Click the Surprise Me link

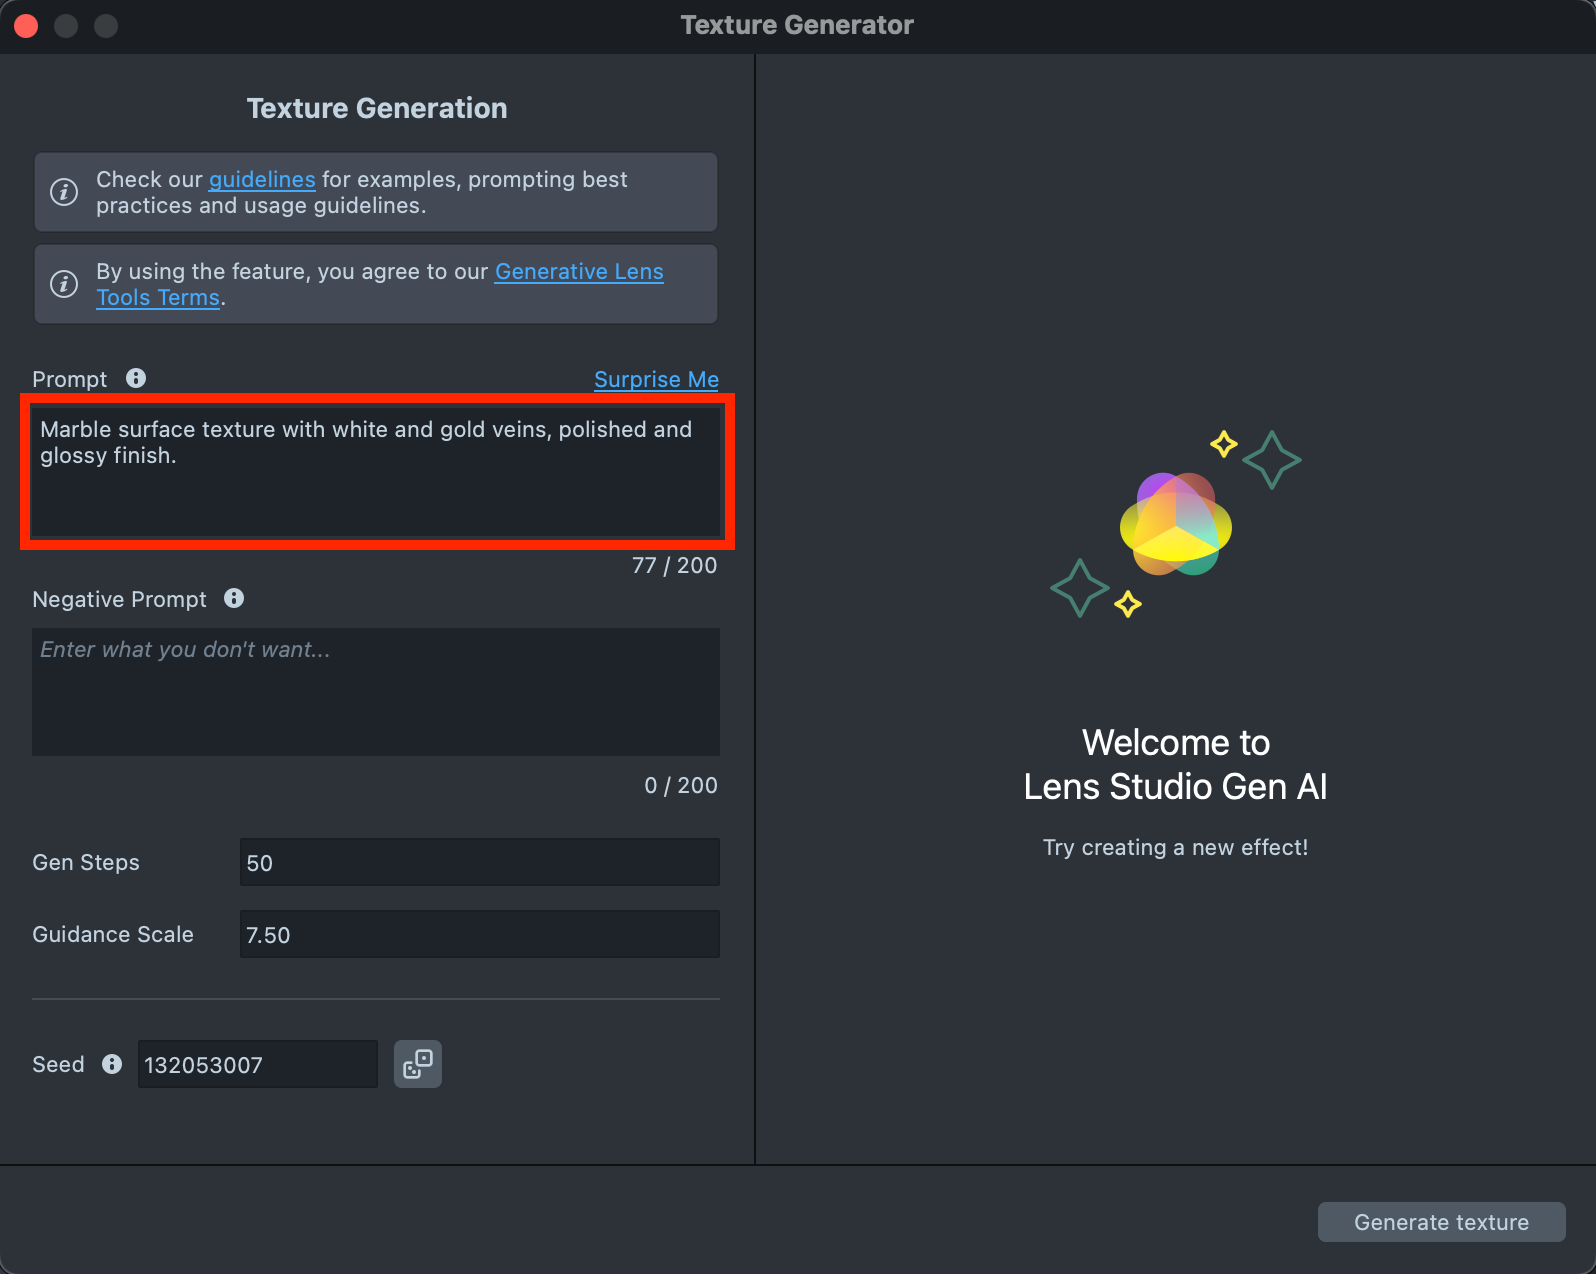pos(656,380)
